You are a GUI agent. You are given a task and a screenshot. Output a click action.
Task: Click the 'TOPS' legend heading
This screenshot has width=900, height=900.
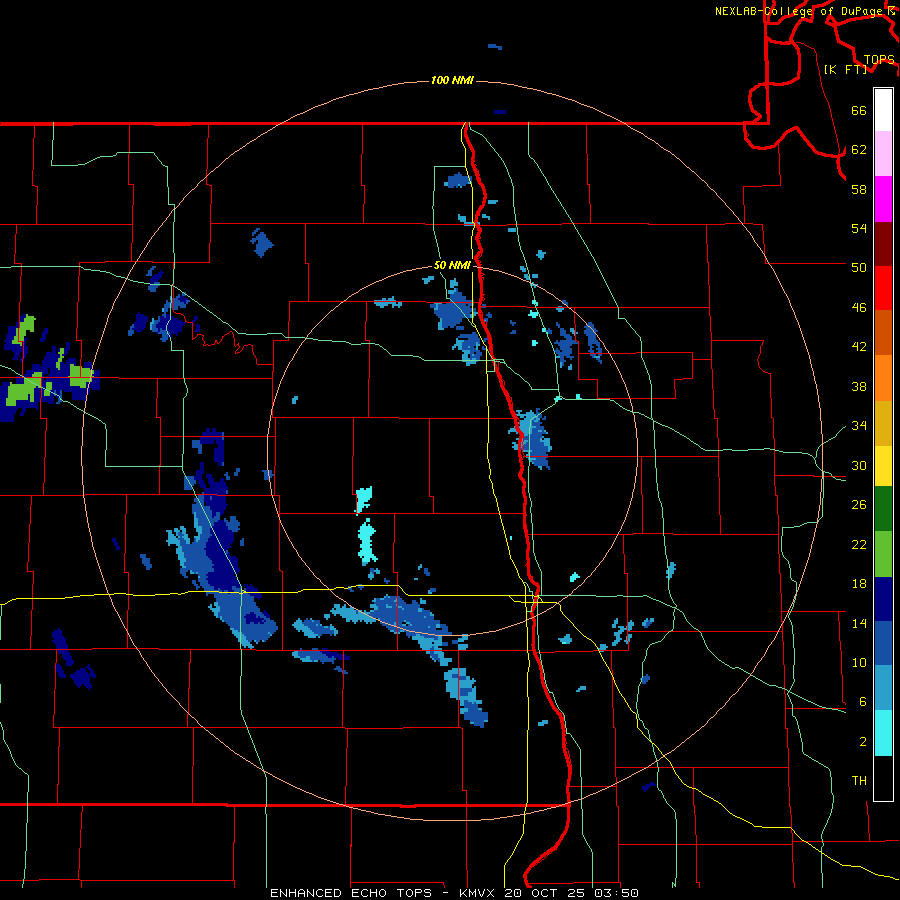click(x=879, y=60)
